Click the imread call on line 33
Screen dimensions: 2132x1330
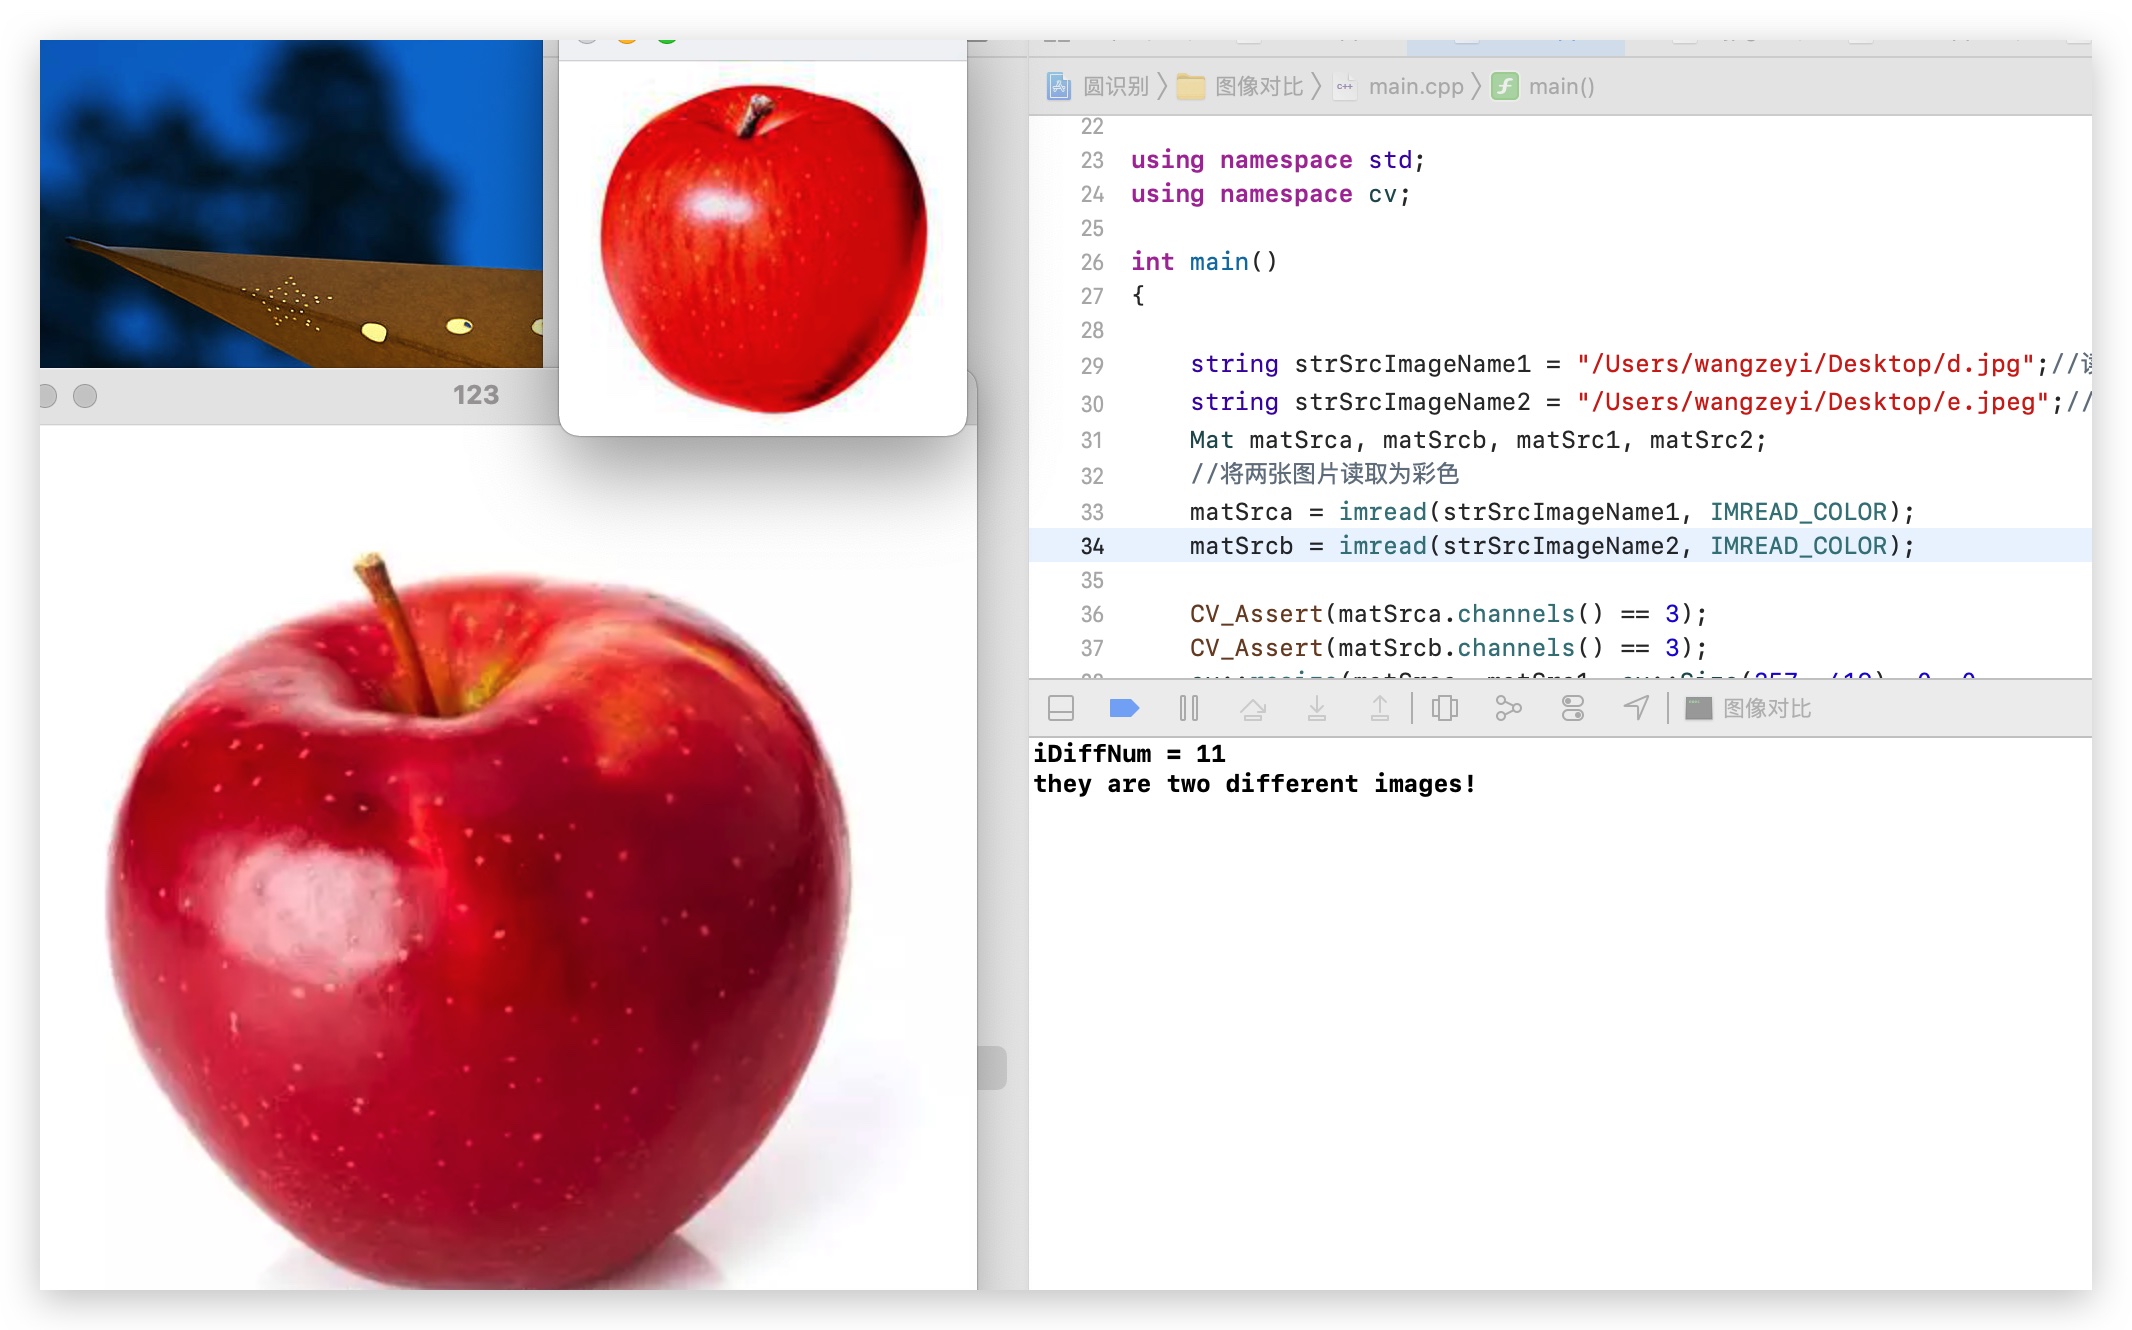click(1382, 512)
